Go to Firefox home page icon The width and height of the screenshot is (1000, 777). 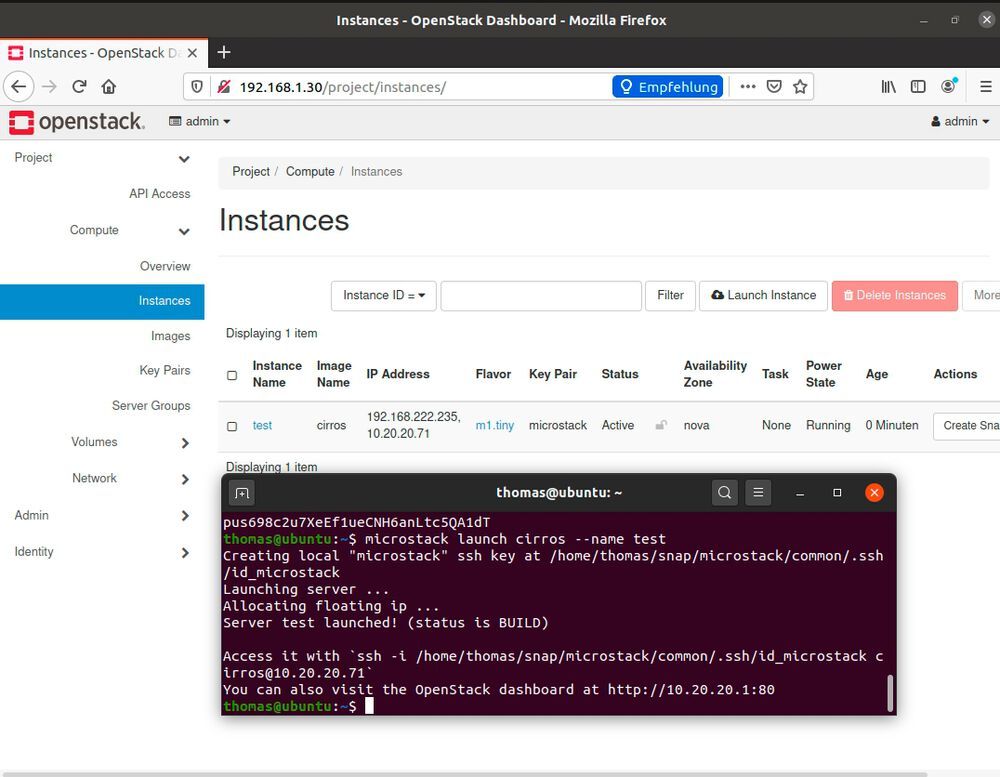(109, 87)
